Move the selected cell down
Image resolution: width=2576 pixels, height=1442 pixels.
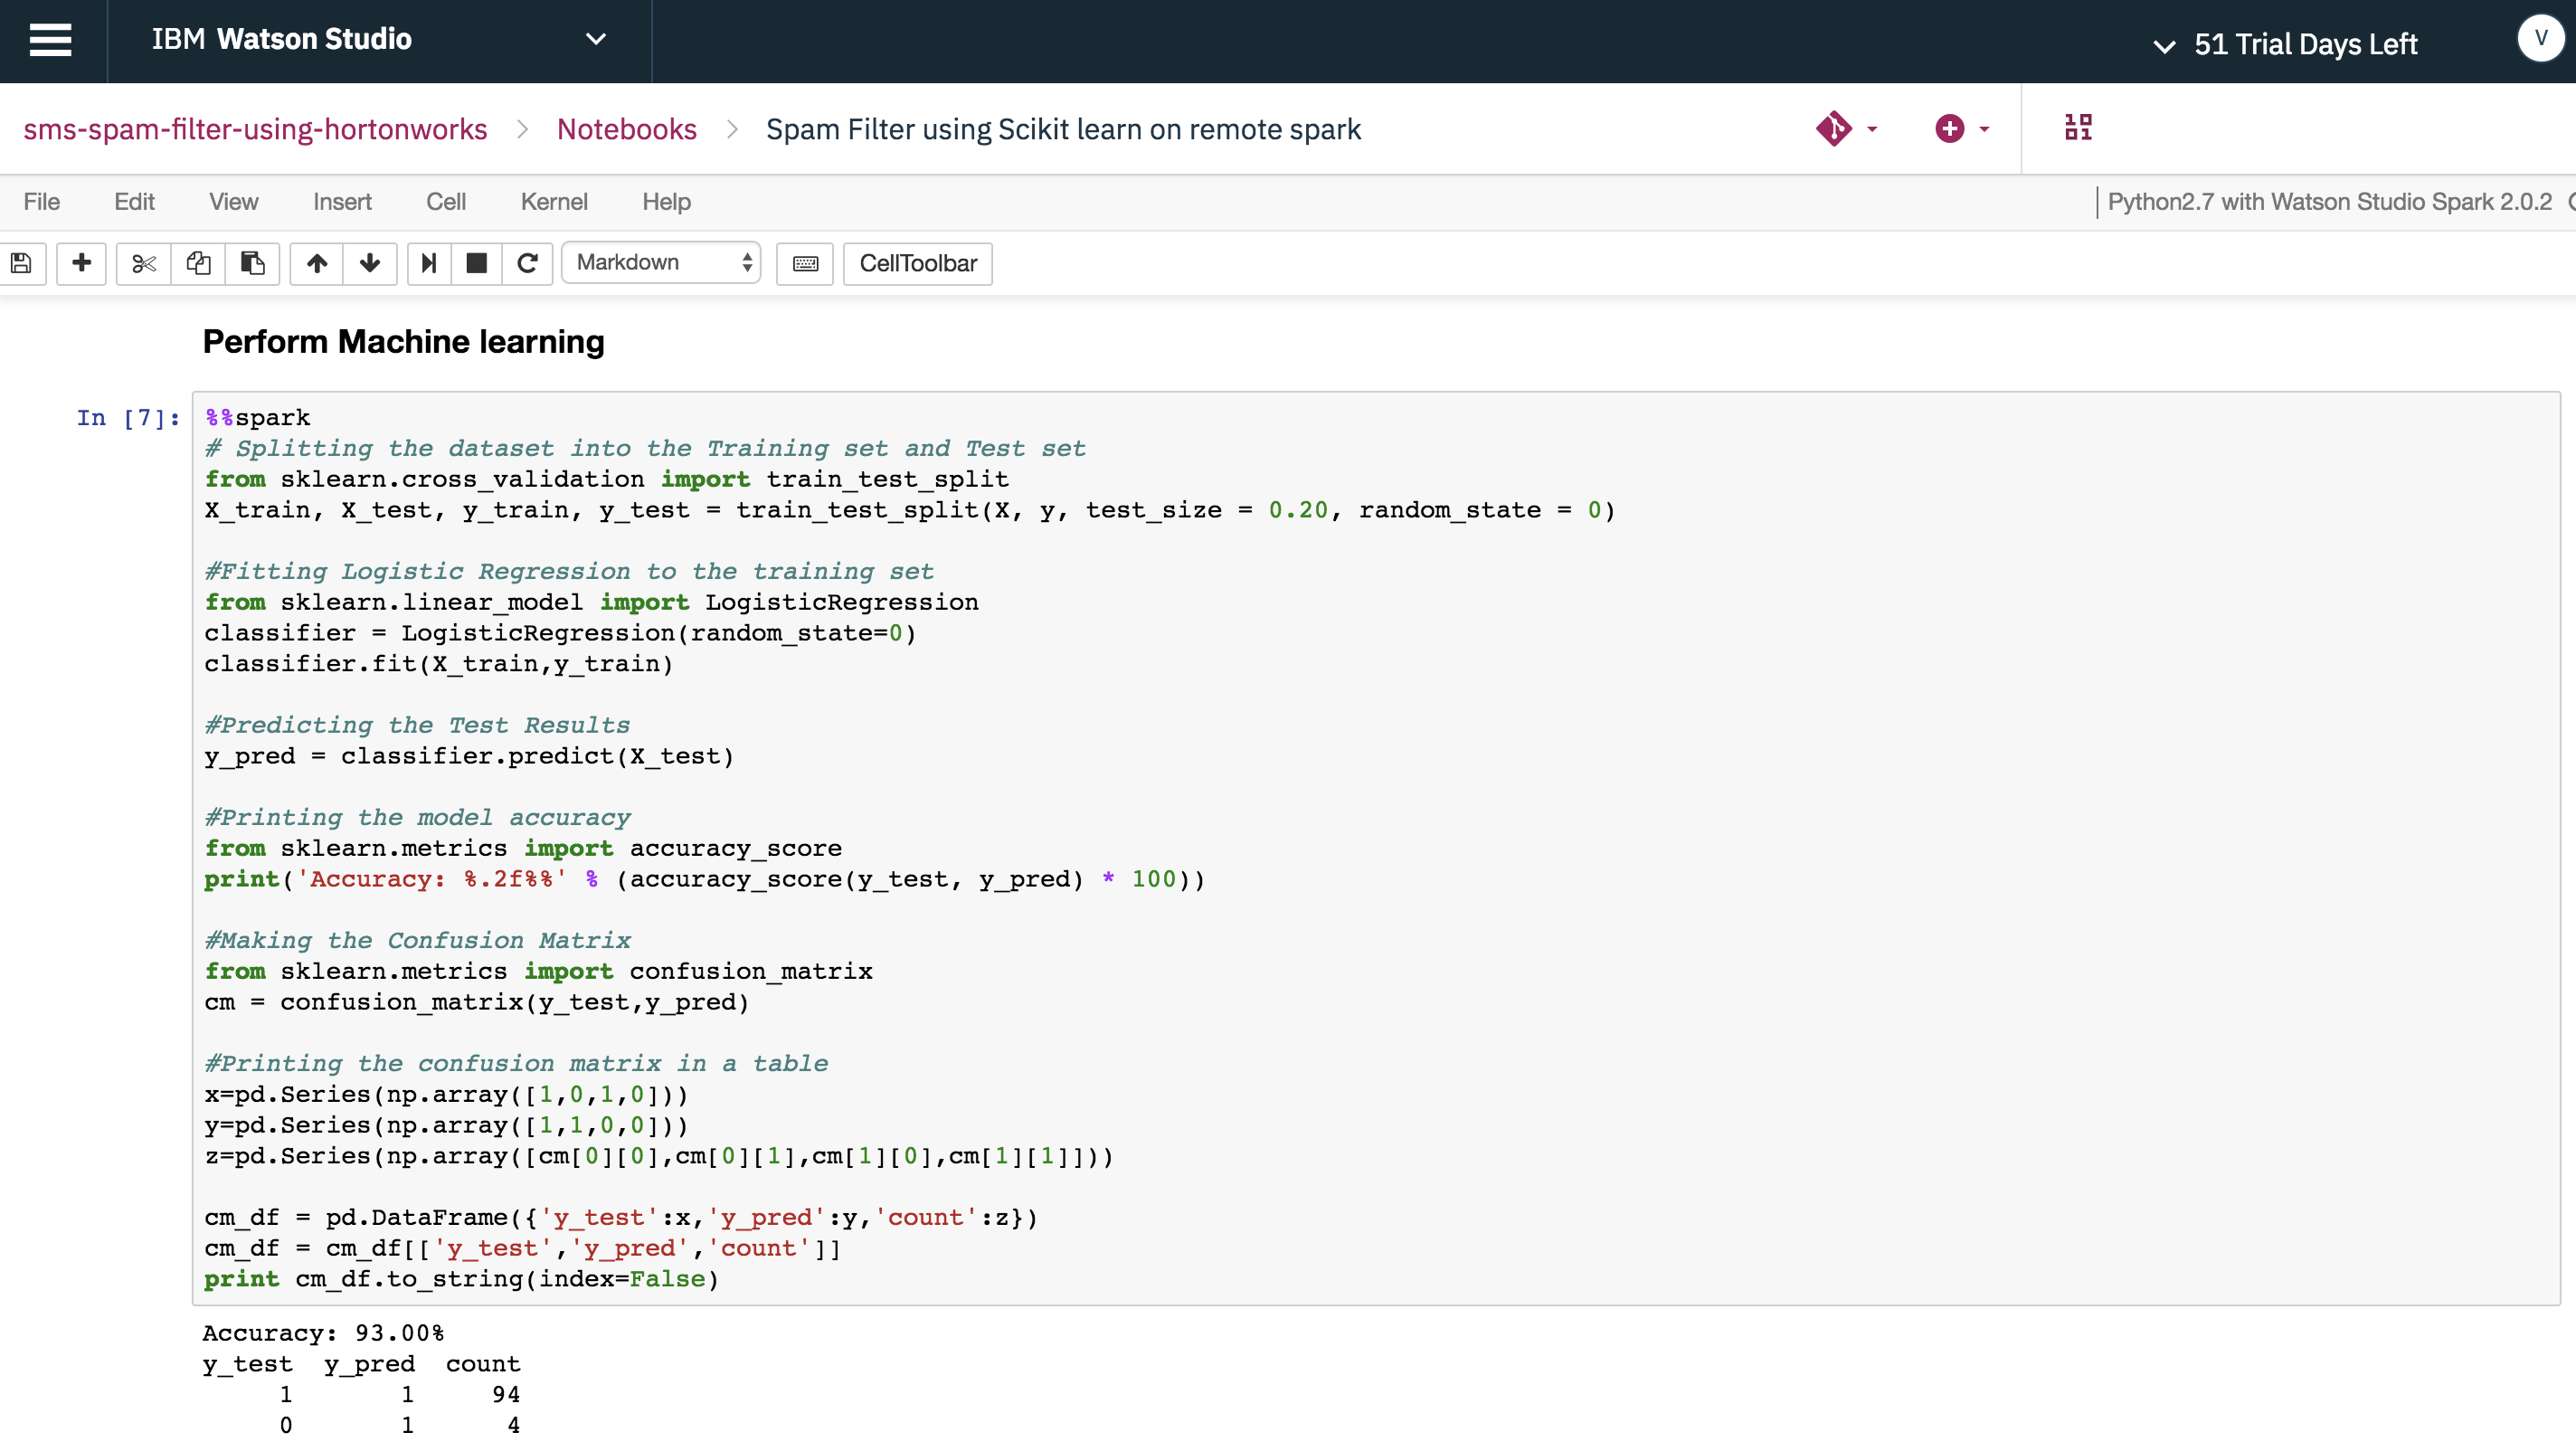point(370,263)
